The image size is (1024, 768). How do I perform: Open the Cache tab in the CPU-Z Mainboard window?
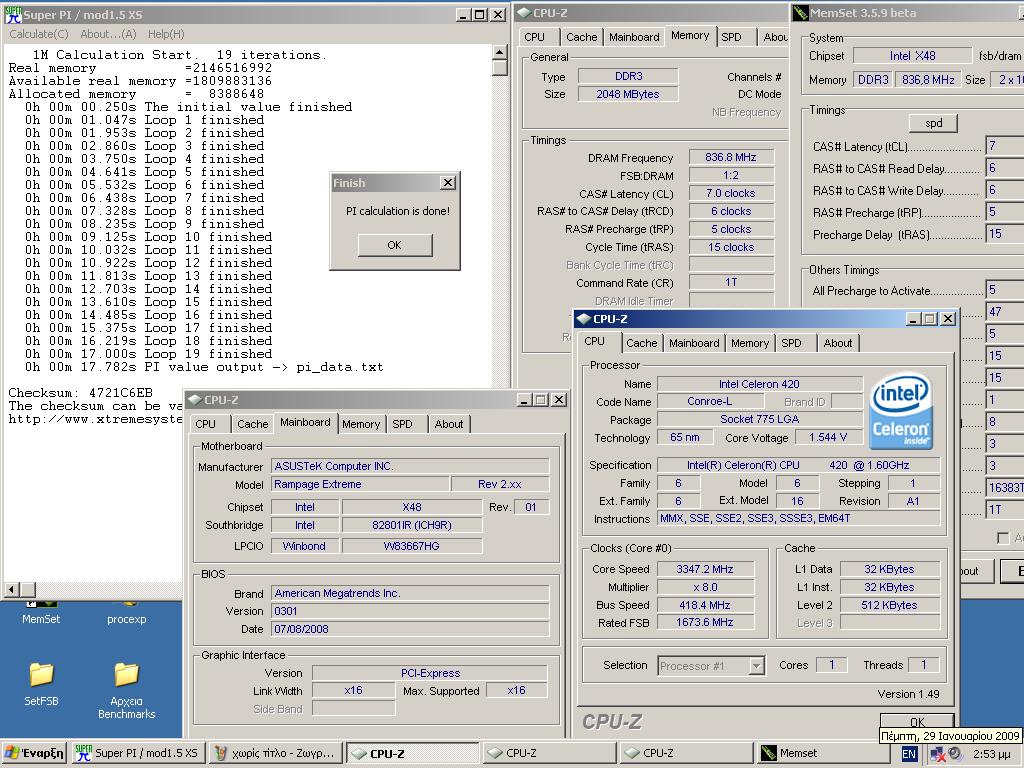coord(253,424)
